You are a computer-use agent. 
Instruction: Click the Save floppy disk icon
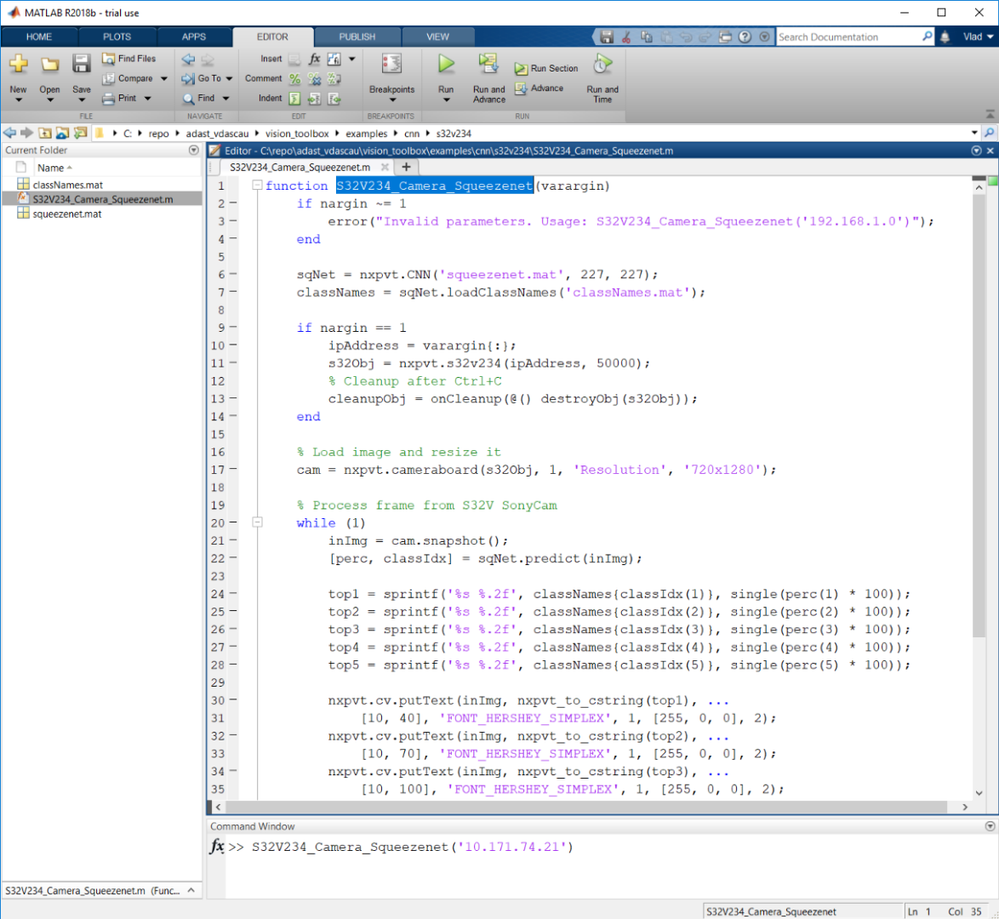tap(81, 64)
